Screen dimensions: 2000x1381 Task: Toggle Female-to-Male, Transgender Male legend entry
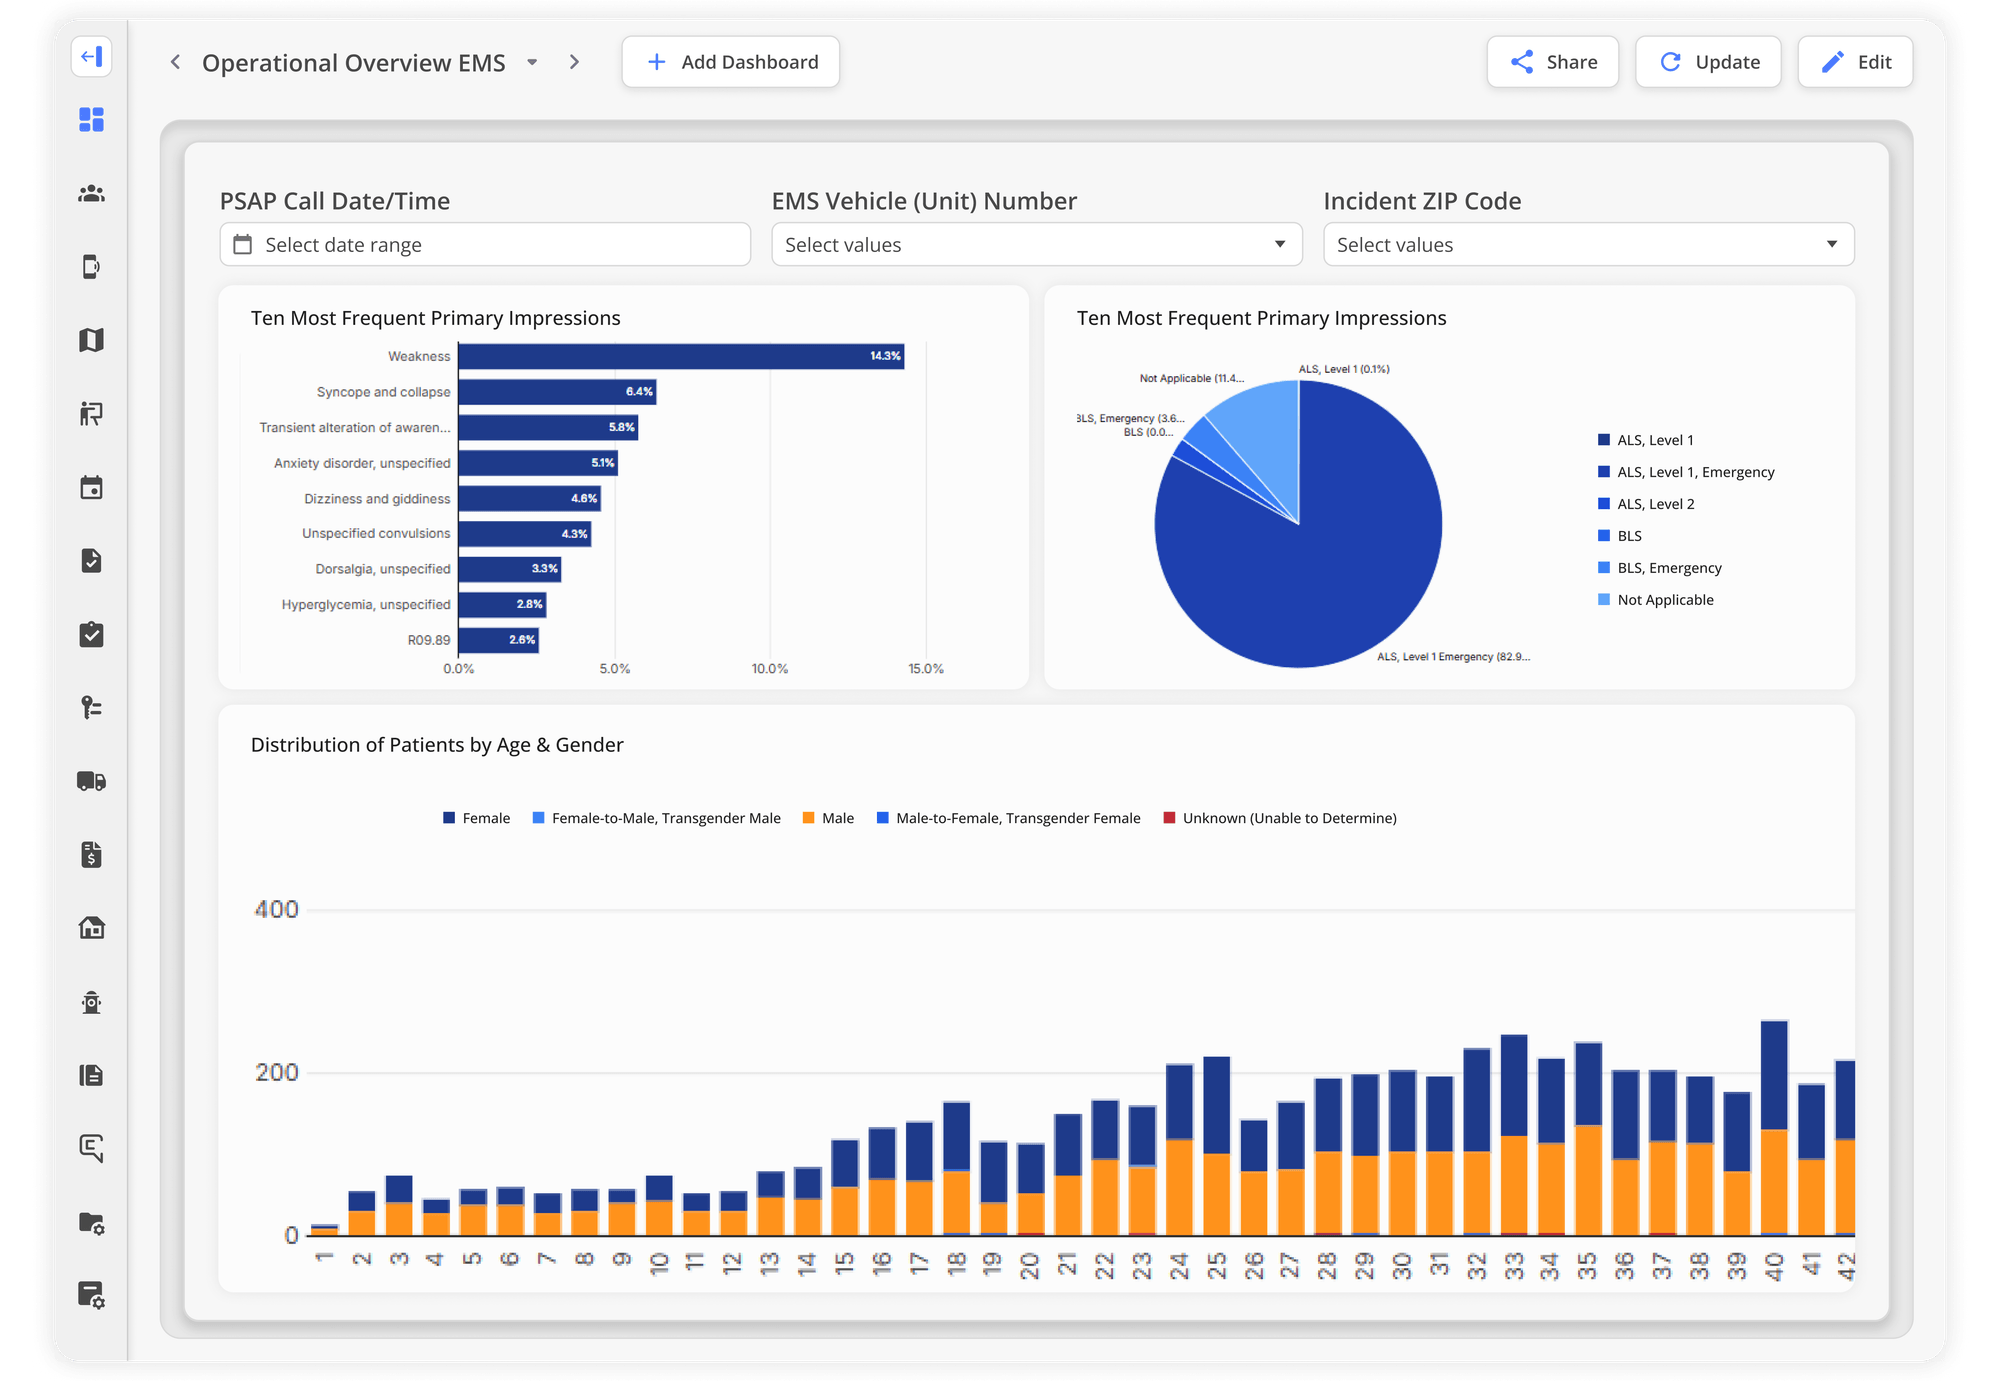[x=657, y=818]
